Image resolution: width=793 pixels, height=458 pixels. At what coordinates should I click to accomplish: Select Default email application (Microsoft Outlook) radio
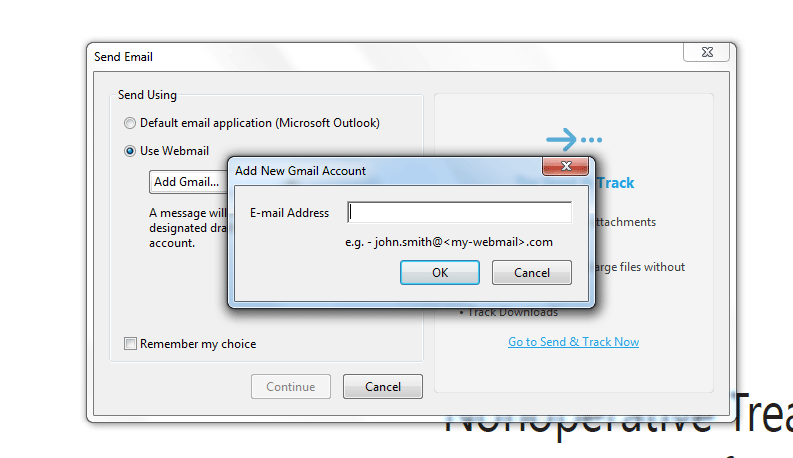[x=130, y=123]
